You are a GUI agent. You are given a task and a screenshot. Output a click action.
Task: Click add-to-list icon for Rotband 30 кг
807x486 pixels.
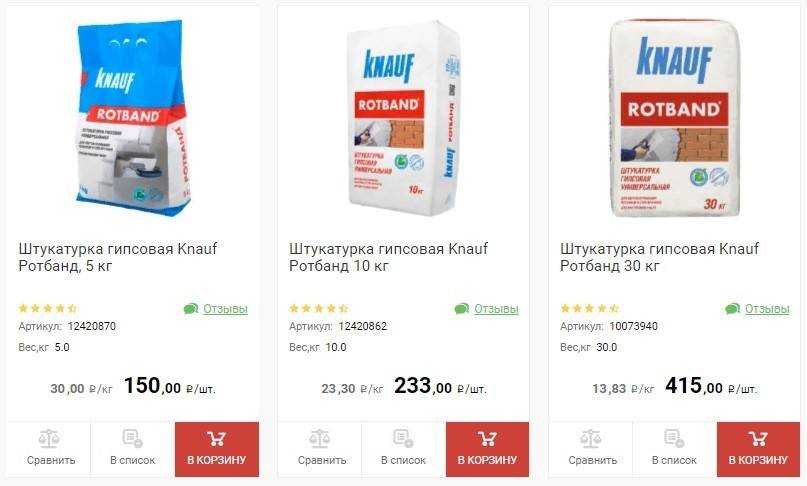[x=674, y=439]
